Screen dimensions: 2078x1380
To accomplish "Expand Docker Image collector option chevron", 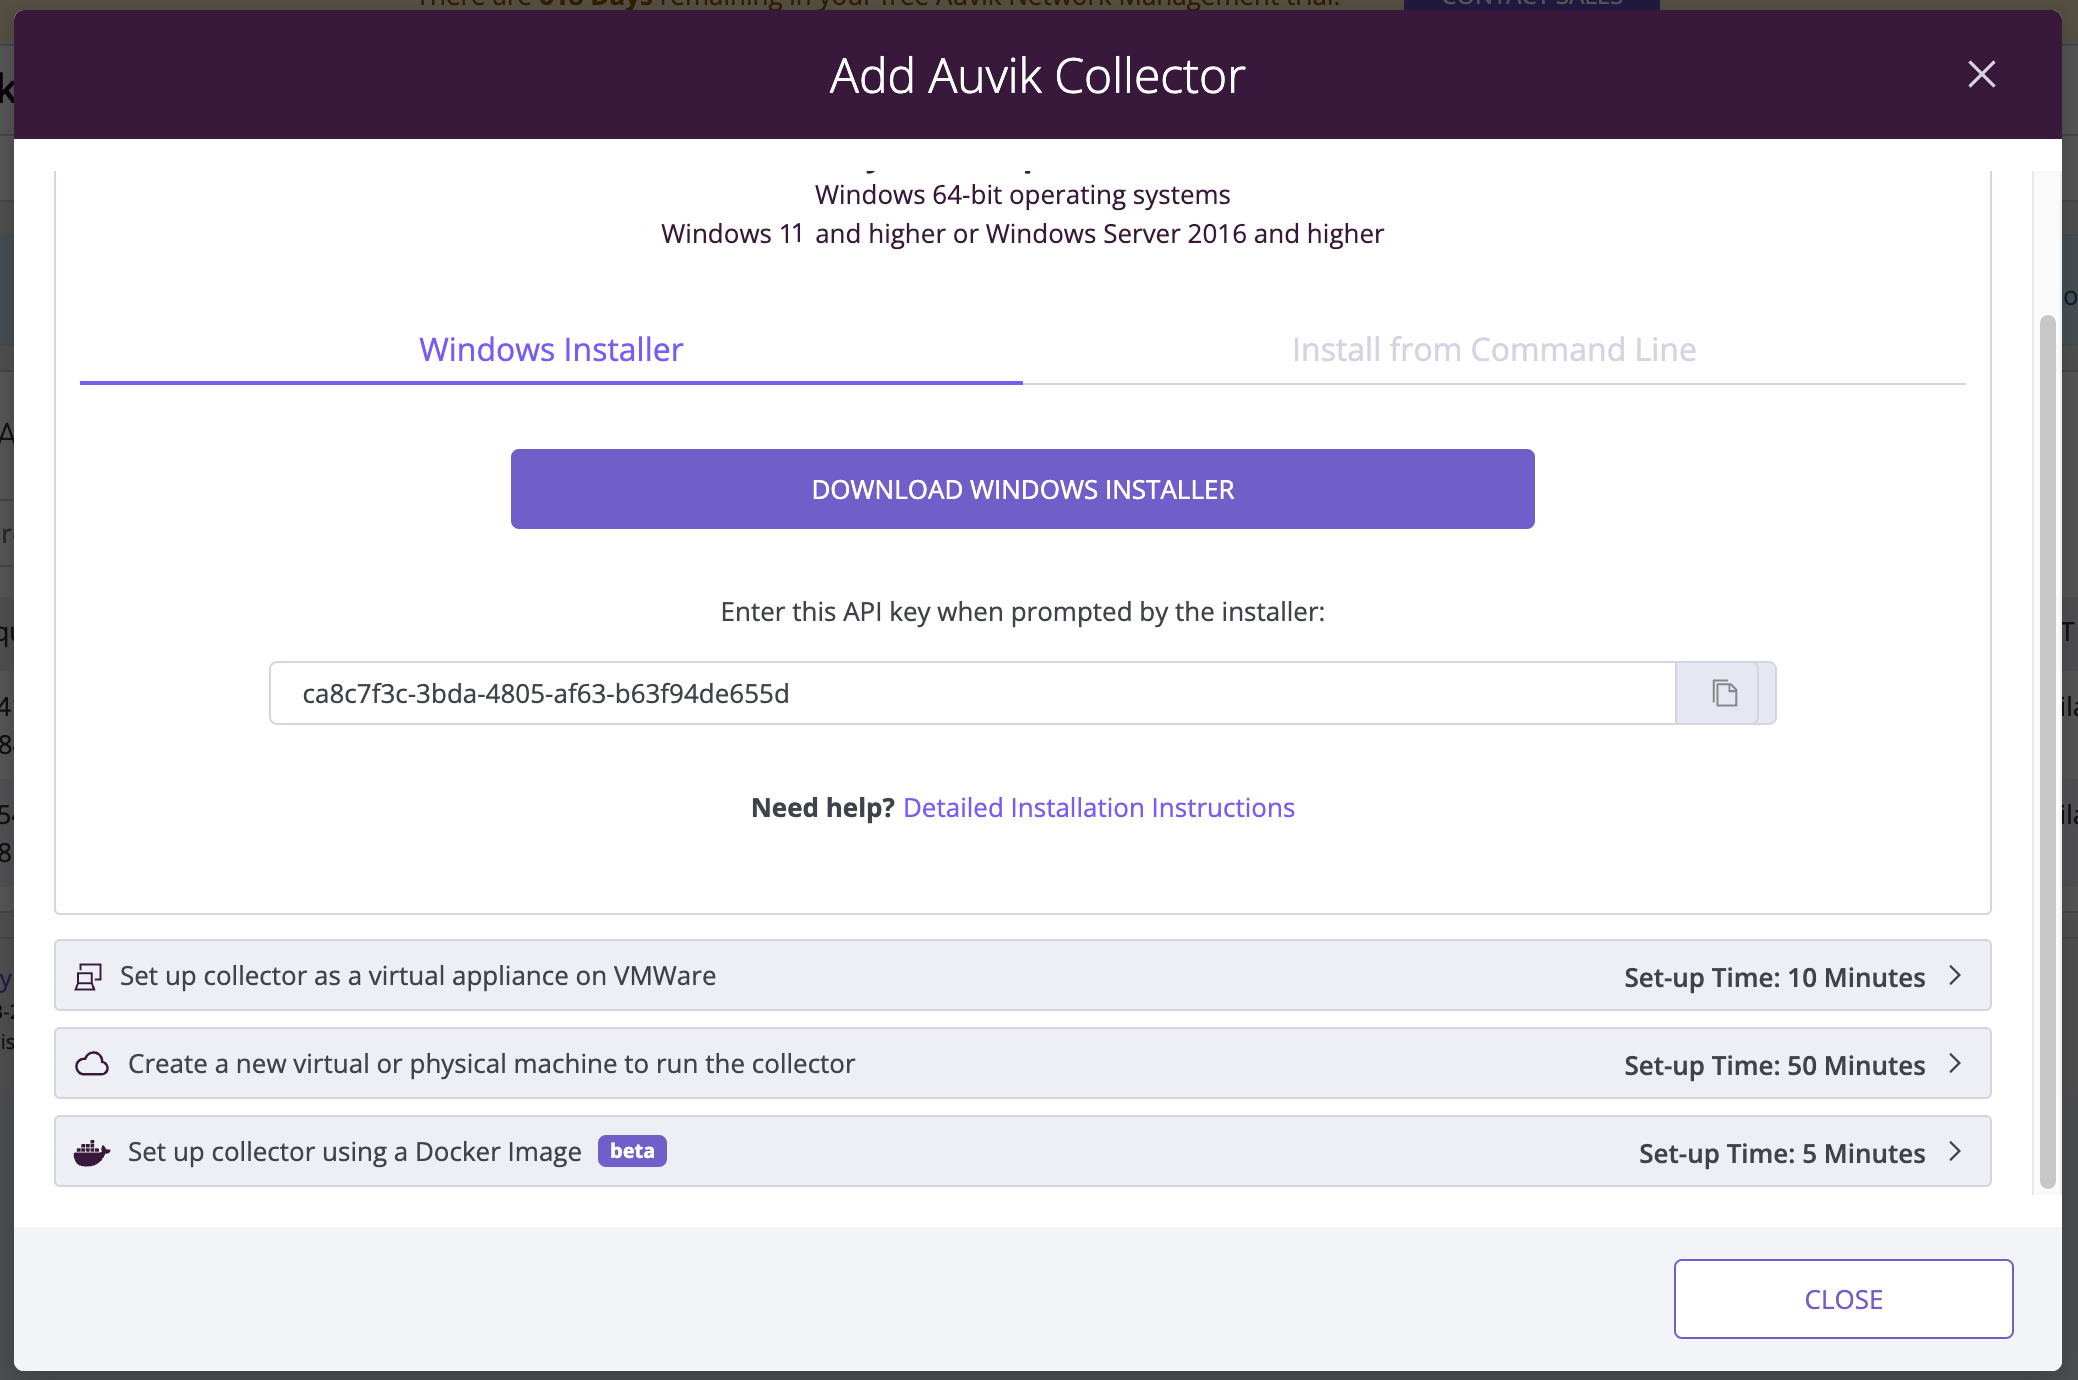I will click(x=1955, y=1152).
